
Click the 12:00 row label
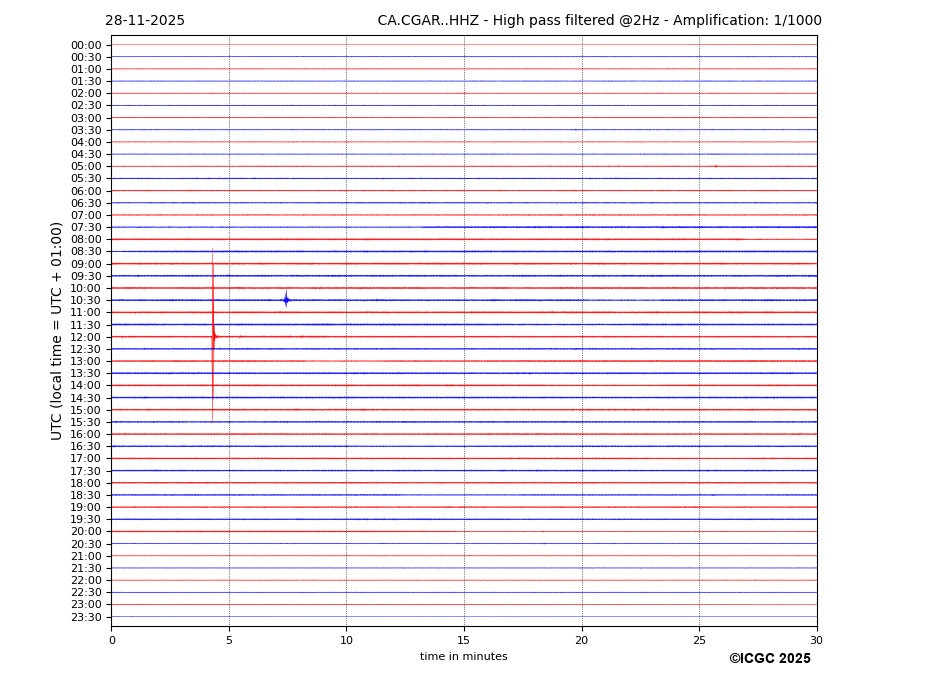pos(86,337)
